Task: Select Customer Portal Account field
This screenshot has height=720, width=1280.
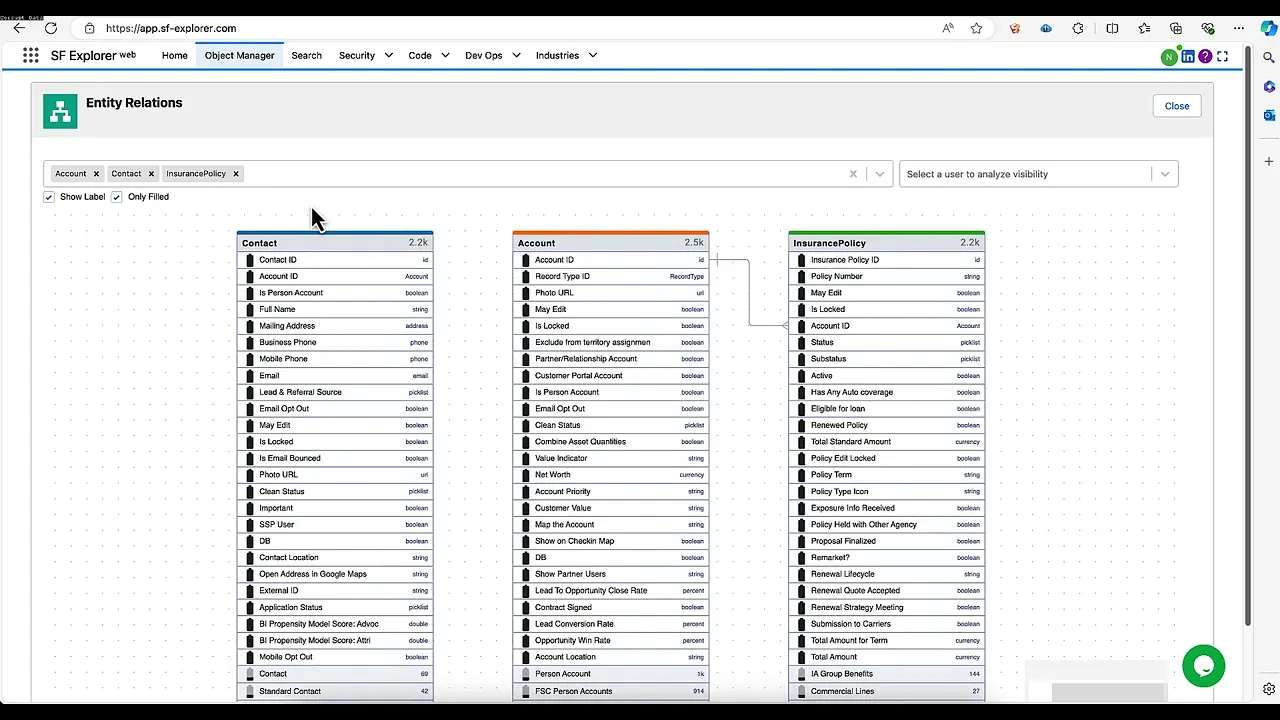Action: [x=611, y=376]
